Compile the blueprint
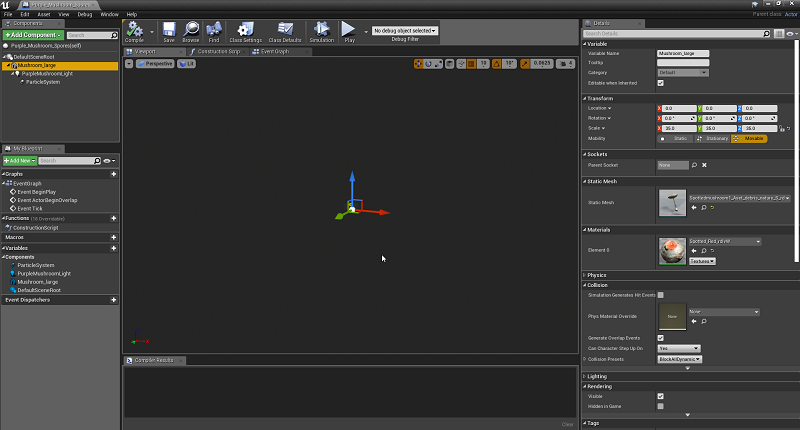The image size is (800, 430). point(135,32)
